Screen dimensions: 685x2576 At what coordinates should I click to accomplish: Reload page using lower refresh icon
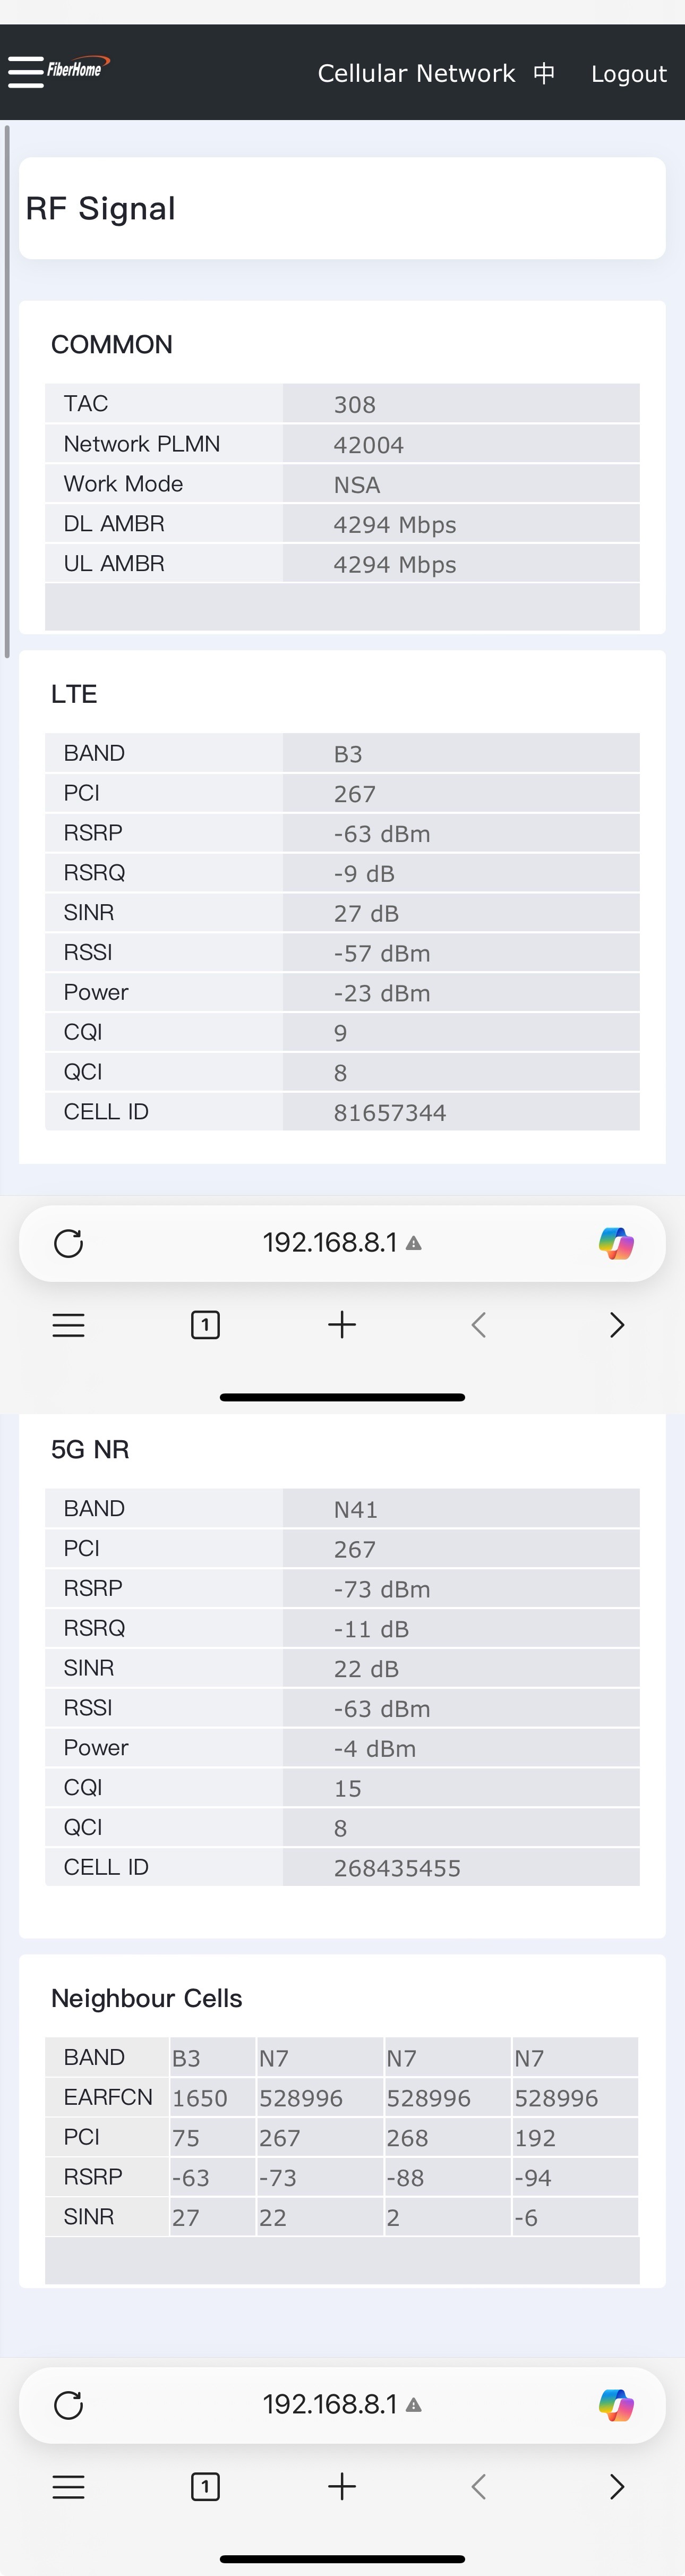68,2405
